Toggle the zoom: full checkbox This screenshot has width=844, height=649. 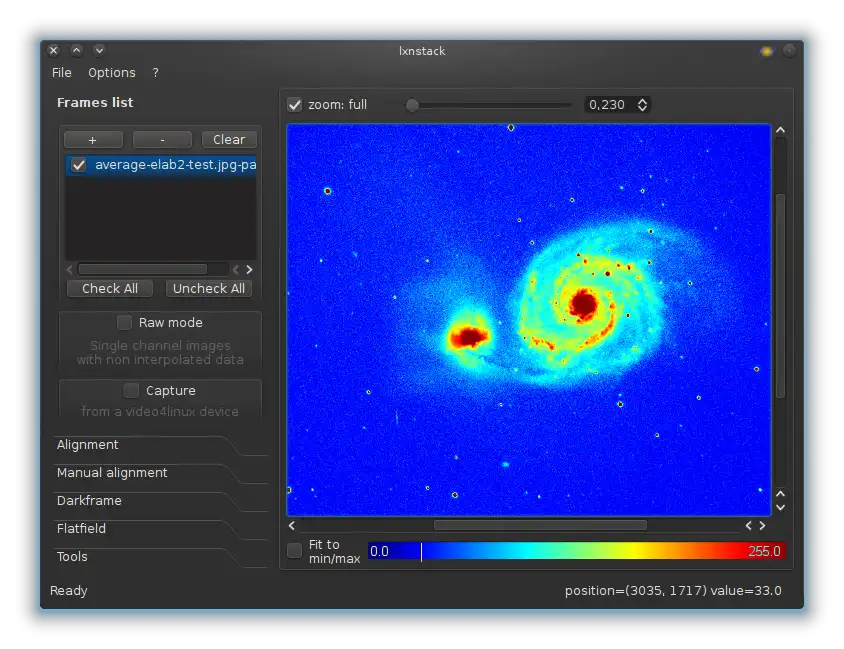point(294,104)
